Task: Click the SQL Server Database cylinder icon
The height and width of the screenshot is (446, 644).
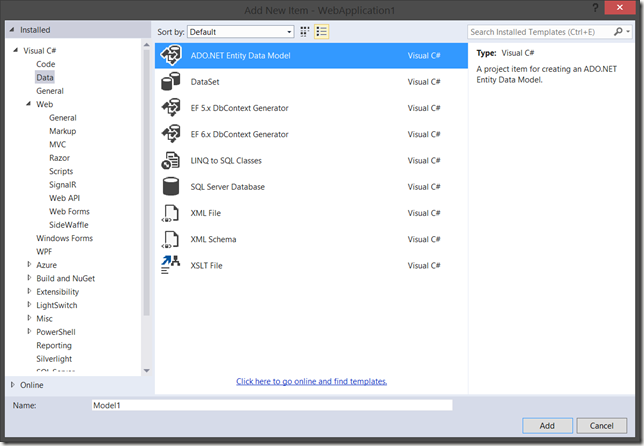Action: 171,186
